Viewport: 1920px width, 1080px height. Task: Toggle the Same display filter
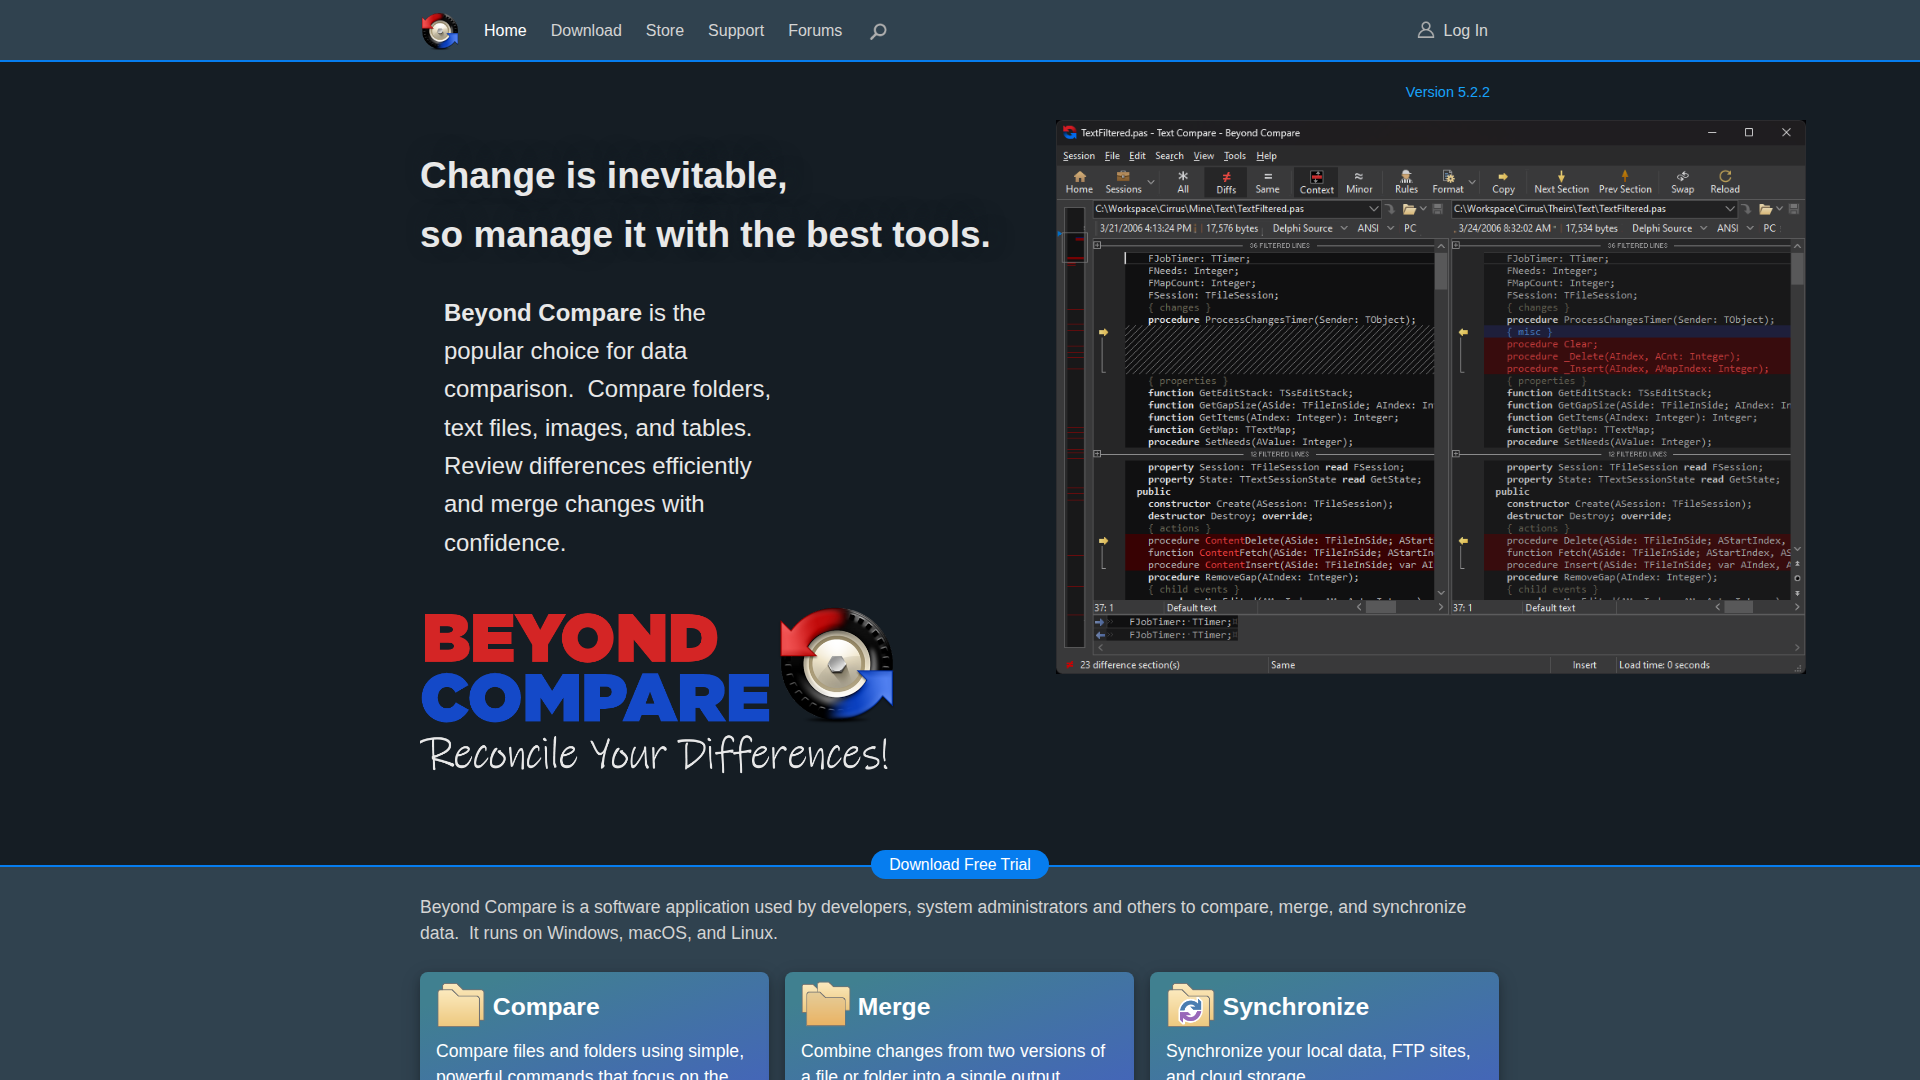tap(1267, 181)
